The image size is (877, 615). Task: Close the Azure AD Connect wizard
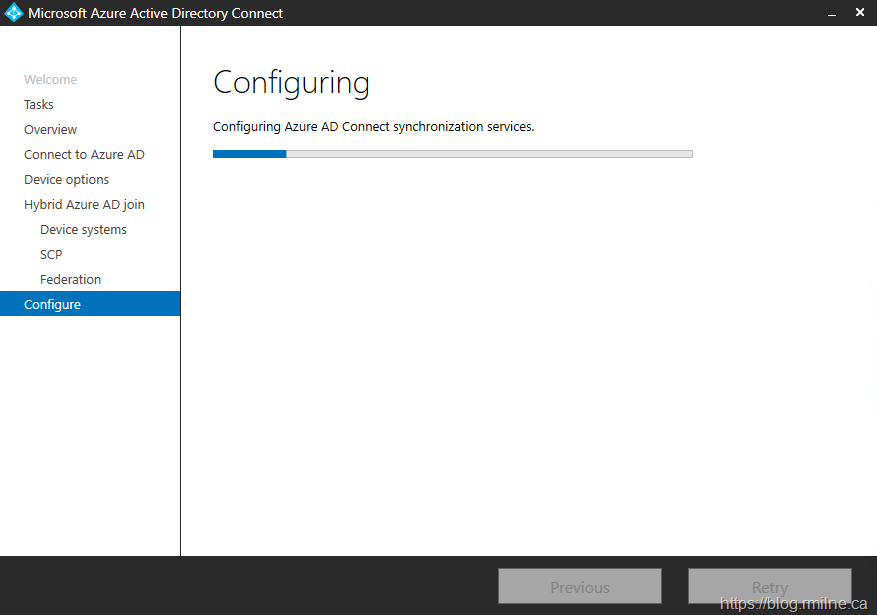860,13
